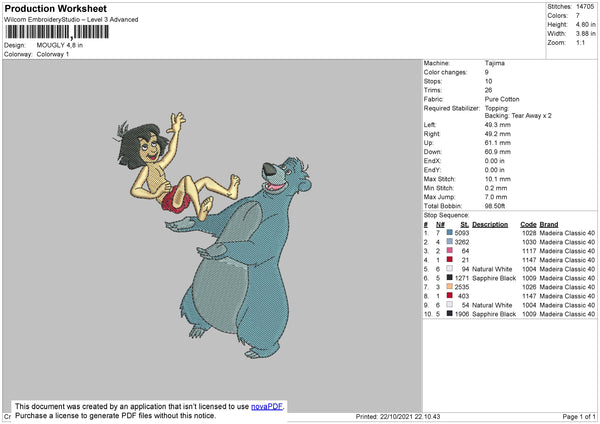This screenshot has height=424, width=600.
Task: Click stitch count '3262' in stop 2
Action: [462, 242]
